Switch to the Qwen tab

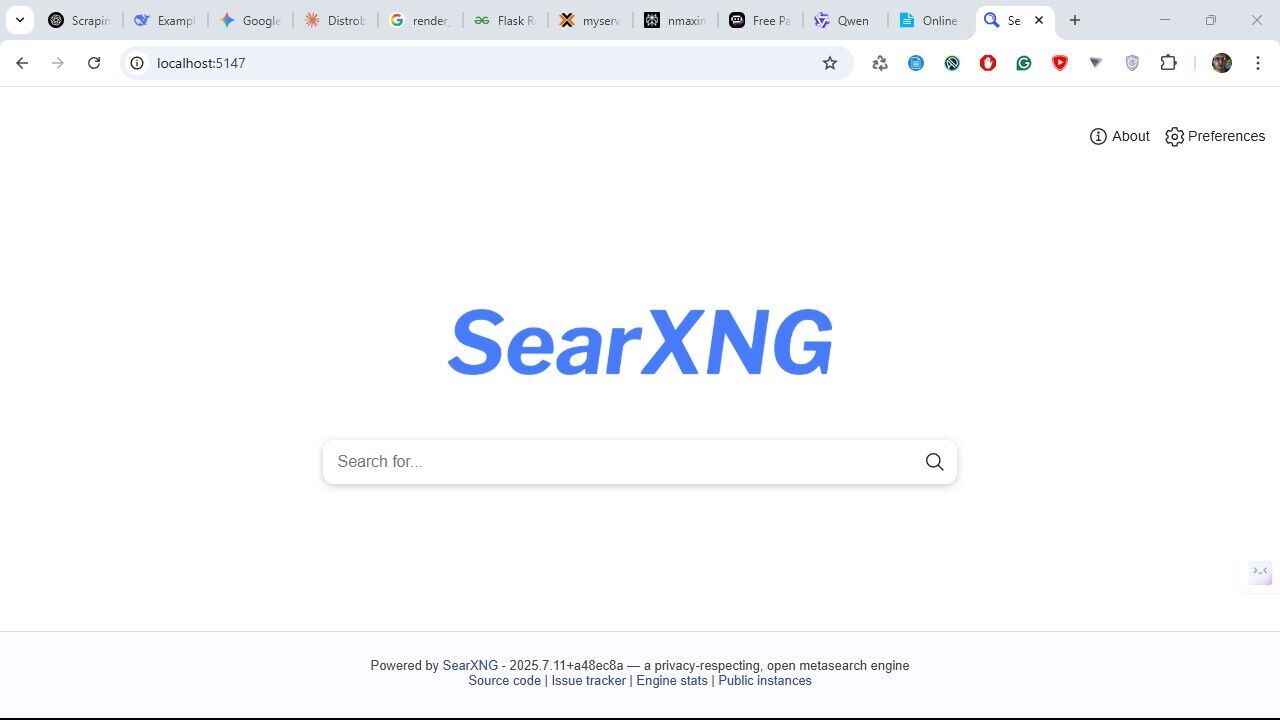(843, 20)
